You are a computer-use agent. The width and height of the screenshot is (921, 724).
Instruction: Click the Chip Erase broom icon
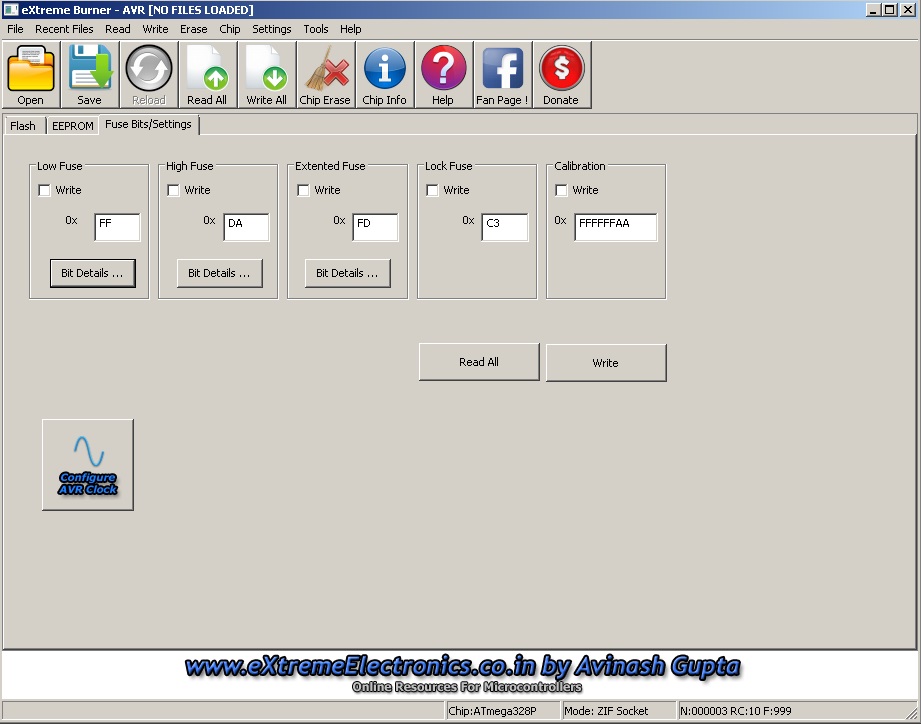[x=325, y=75]
